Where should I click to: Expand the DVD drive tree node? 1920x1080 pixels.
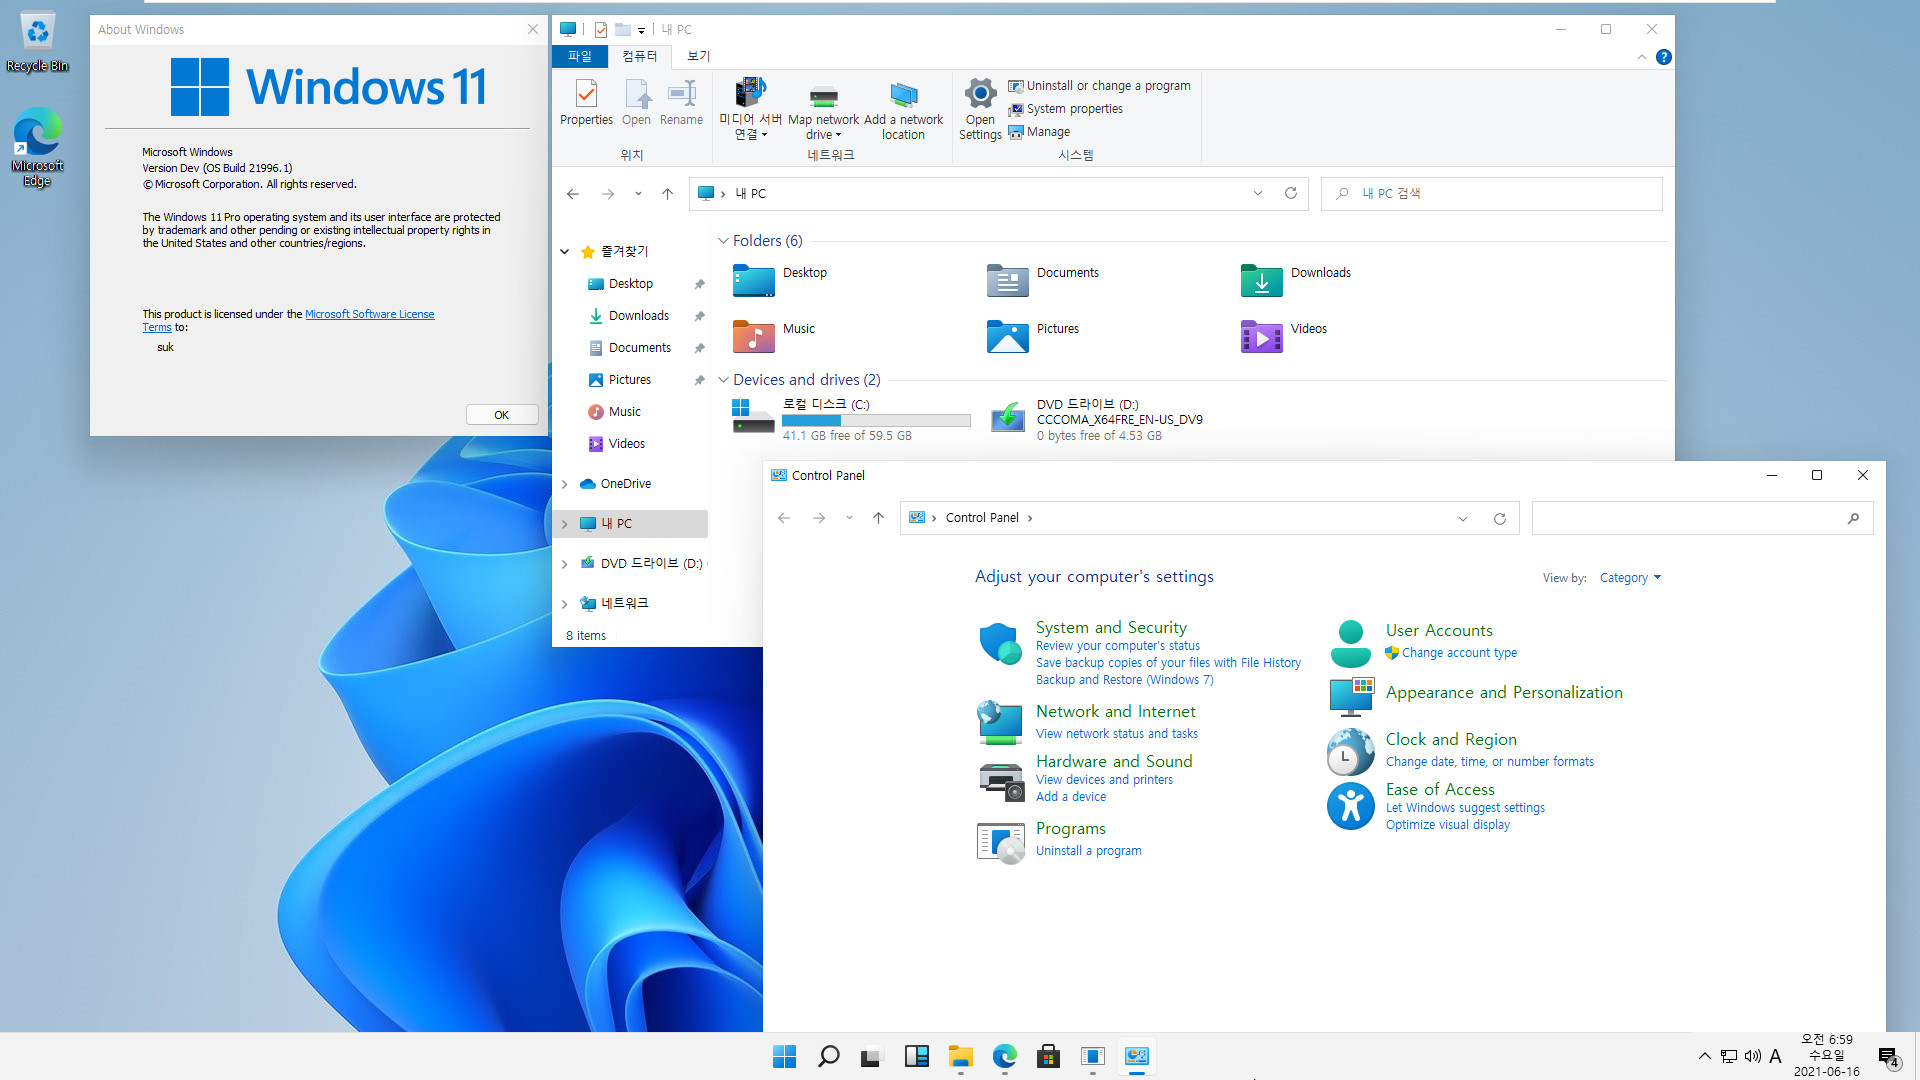(x=565, y=564)
